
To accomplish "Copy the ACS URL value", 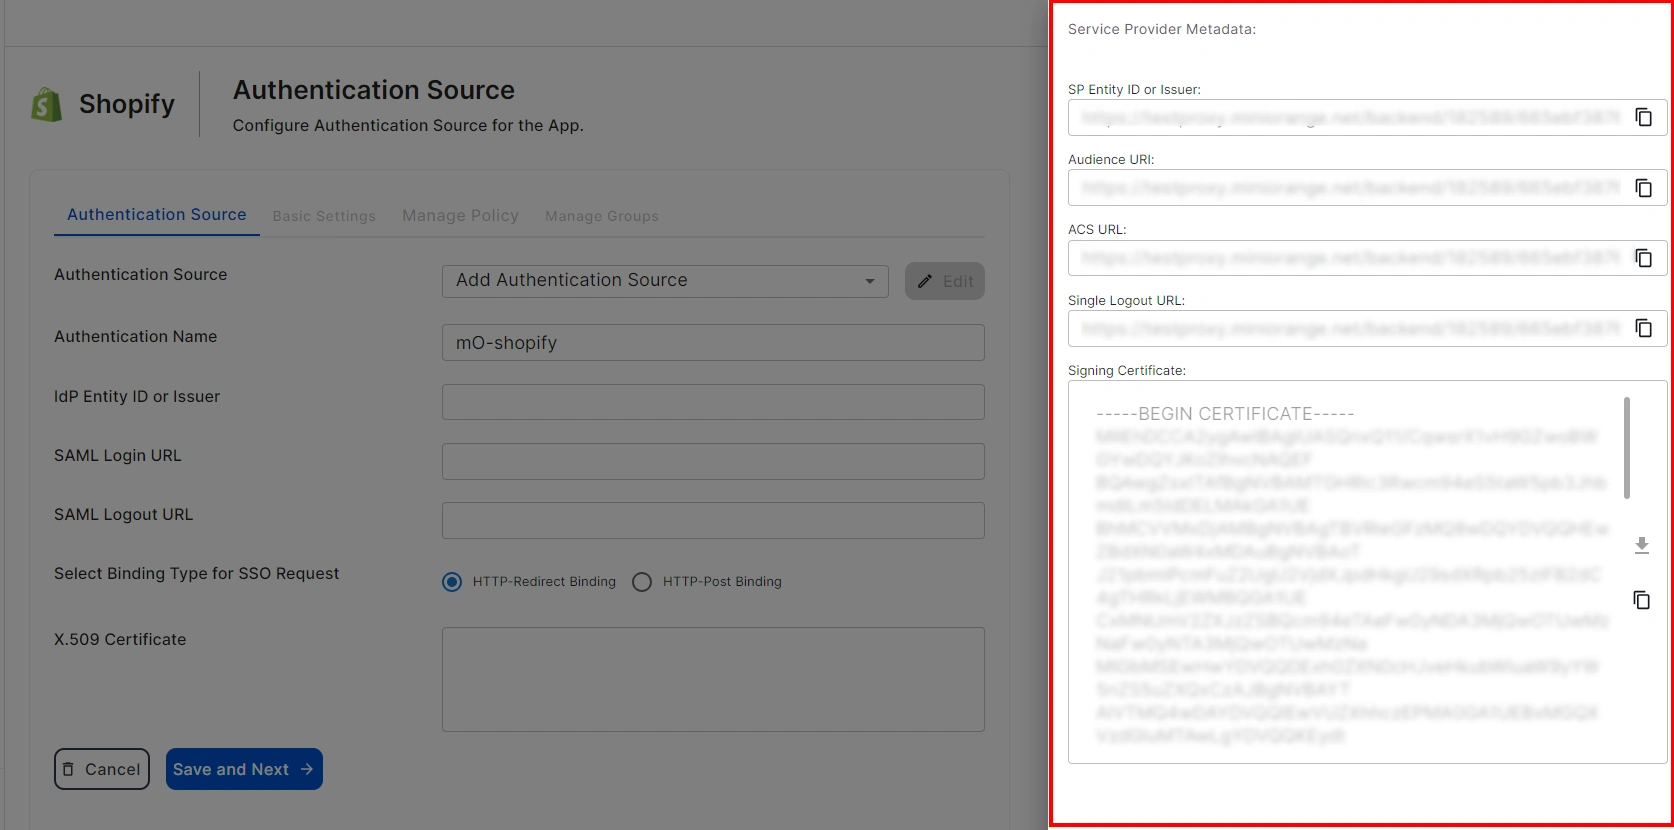I will (1643, 258).
